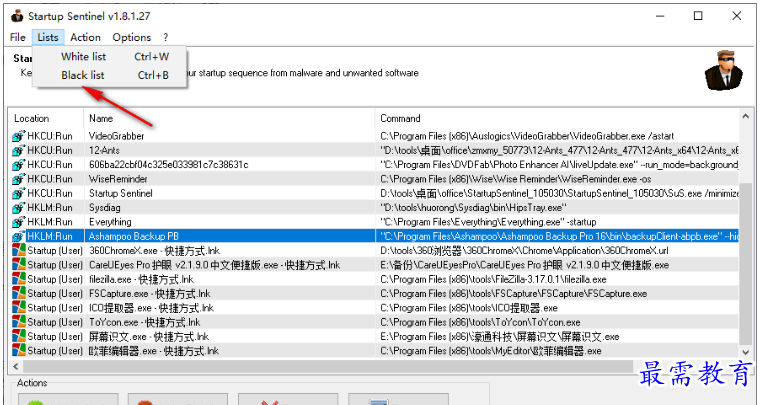This screenshot has height=405, width=761.
Task: Click Startup (User) location in ToYcon row
Action: (55, 322)
